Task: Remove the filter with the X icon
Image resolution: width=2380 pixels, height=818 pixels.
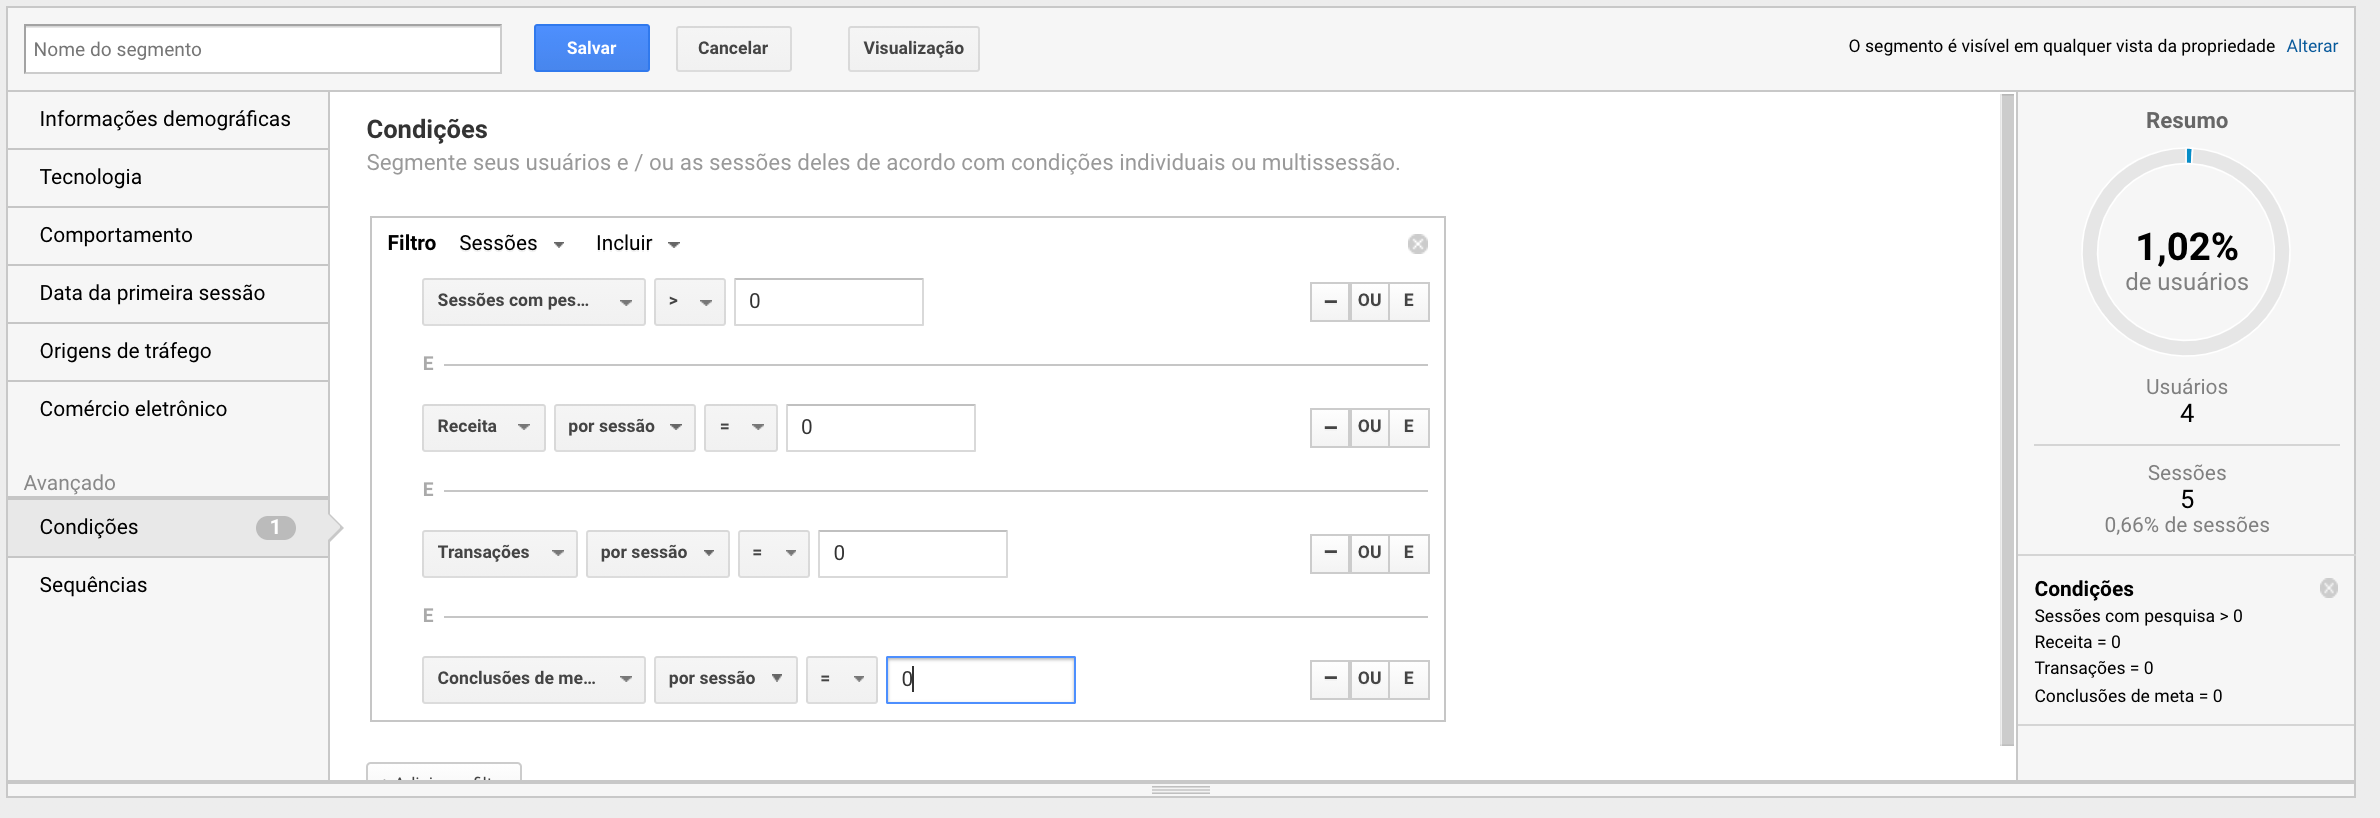Action: point(1417,244)
